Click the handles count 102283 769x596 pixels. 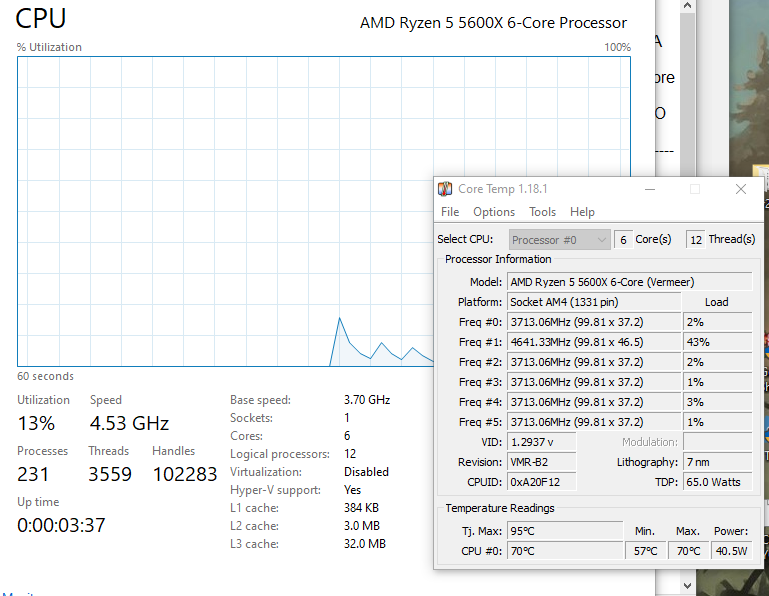pos(184,474)
